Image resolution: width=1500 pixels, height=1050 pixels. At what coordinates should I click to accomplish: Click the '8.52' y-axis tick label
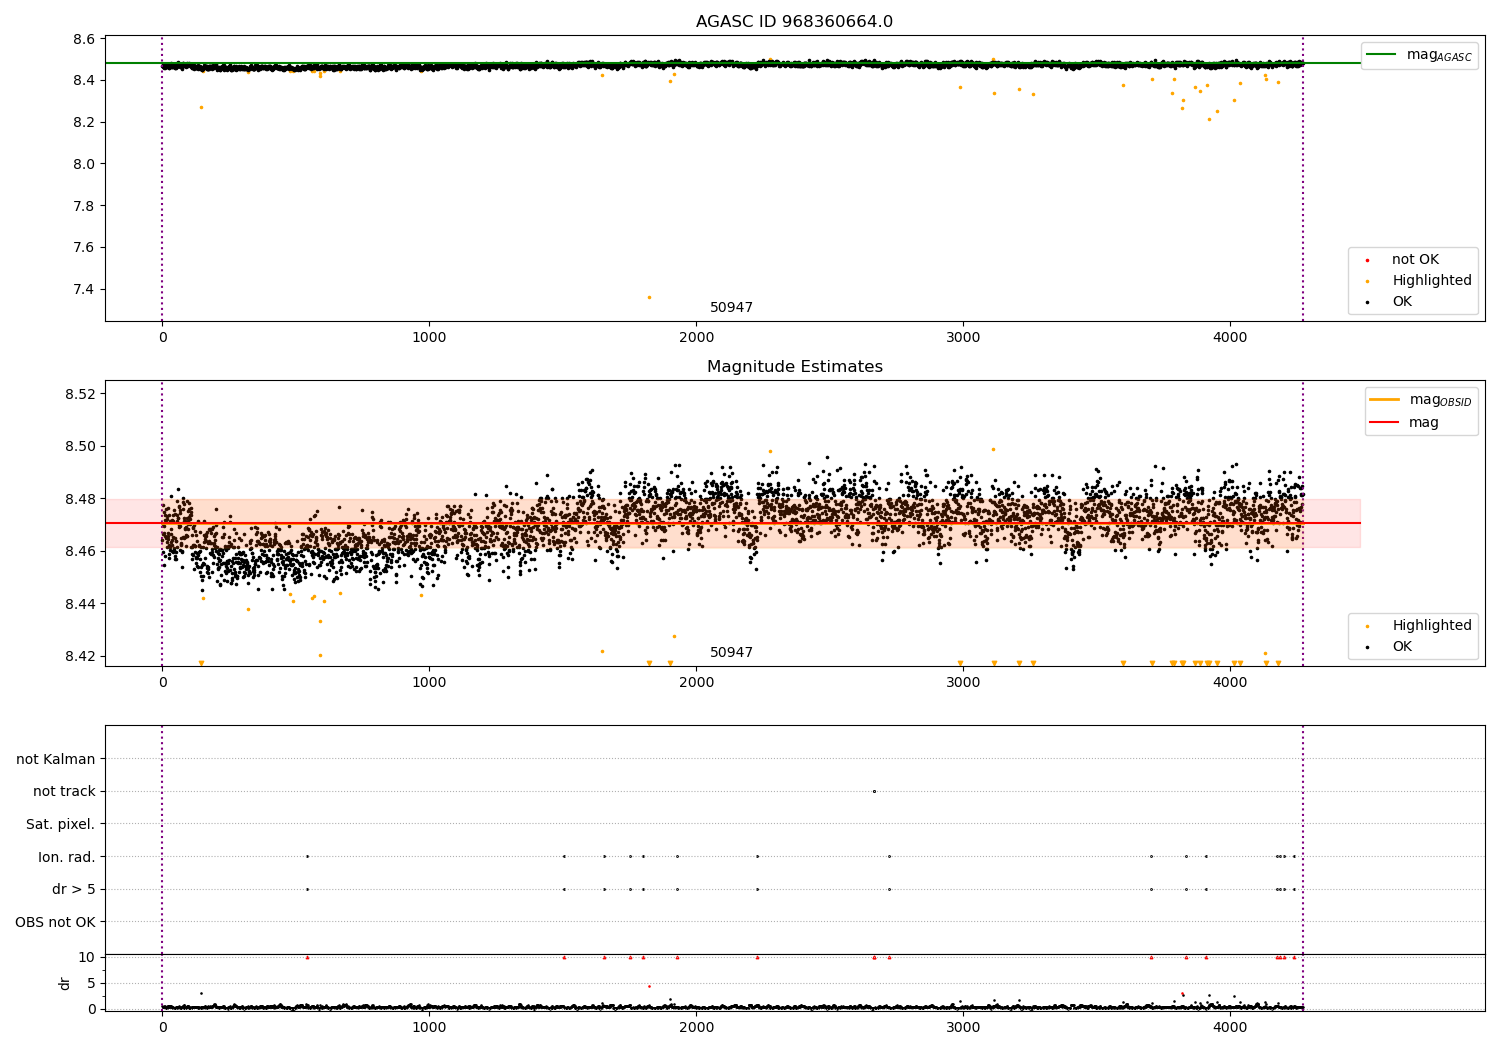point(80,394)
